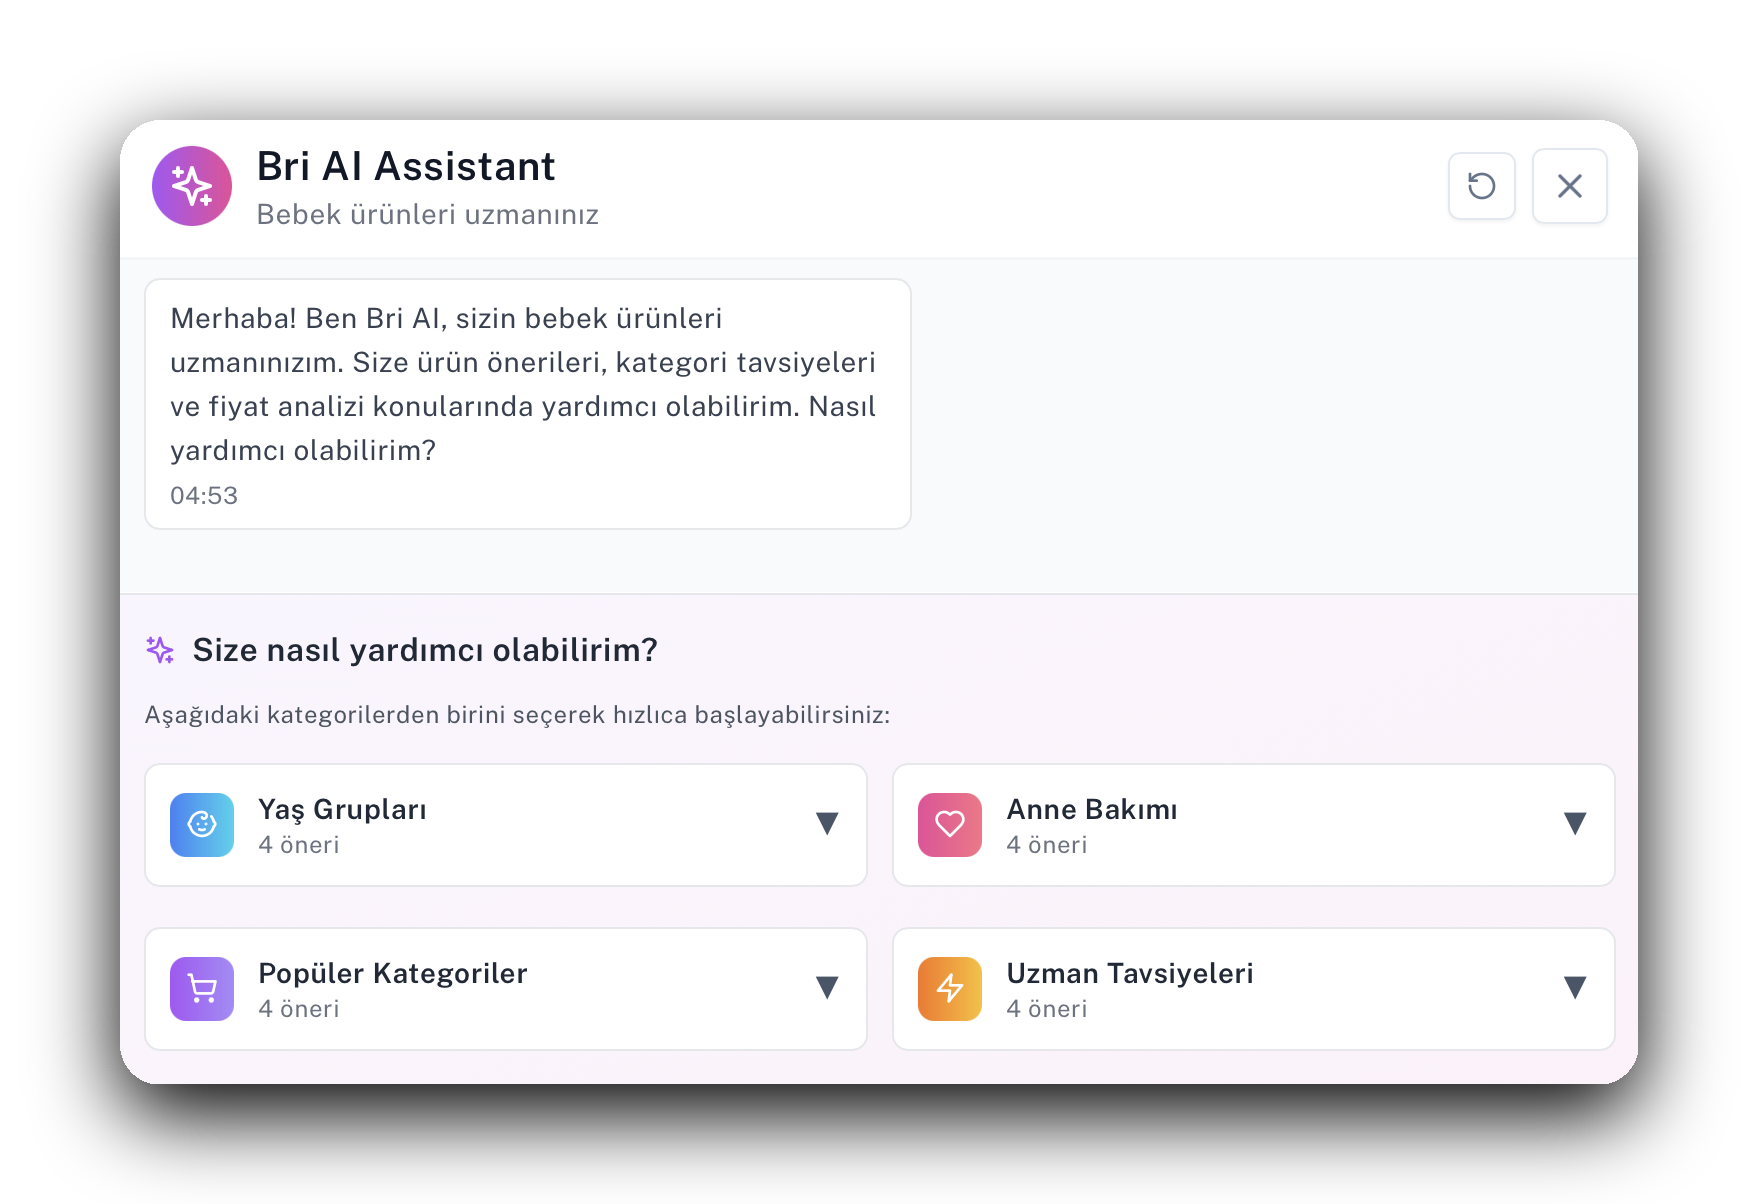Click the '4 öneri' text under Anne Bakımı
The width and height of the screenshot is (1758, 1204).
1046,845
